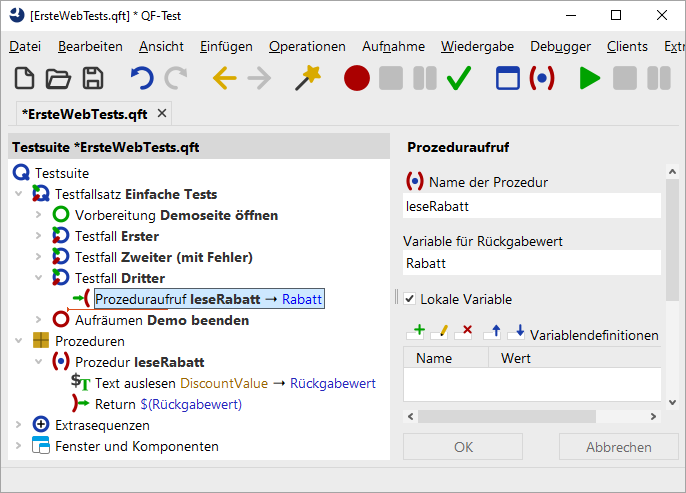Image resolution: width=686 pixels, height=493 pixels.
Task: Click the blue window components icon
Action: point(508,78)
